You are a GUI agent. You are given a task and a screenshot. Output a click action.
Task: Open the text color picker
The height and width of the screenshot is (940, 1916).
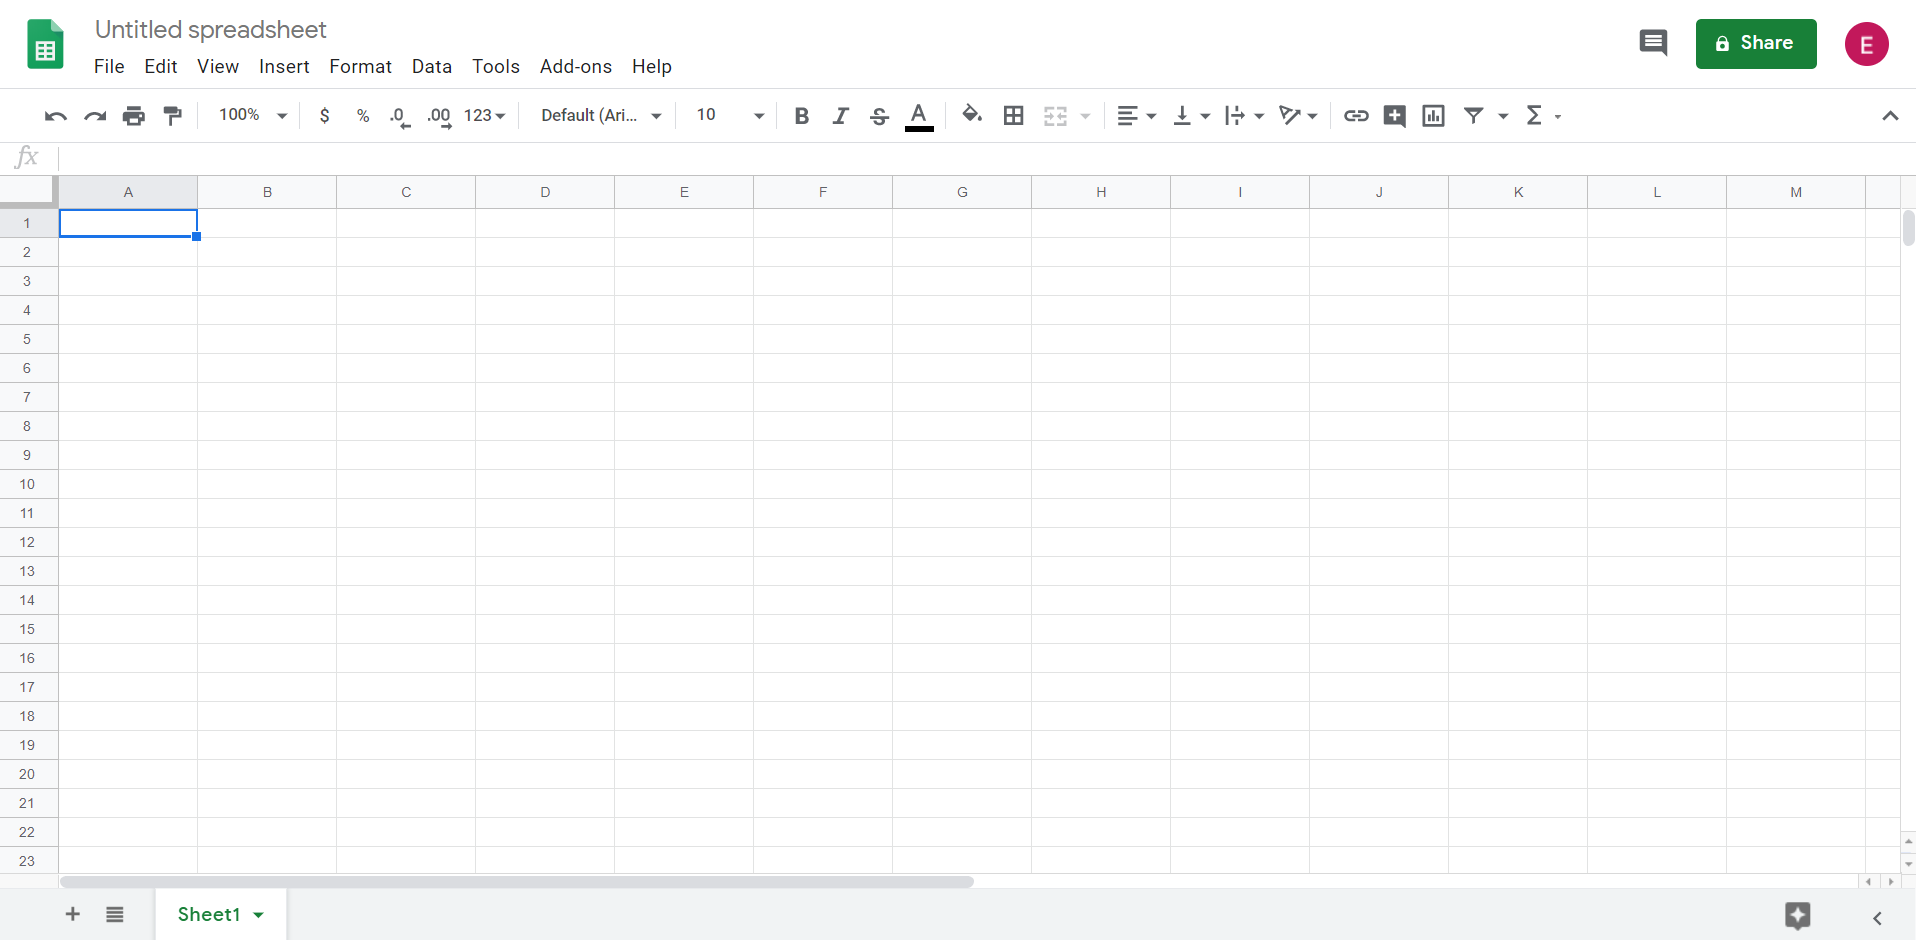(919, 116)
